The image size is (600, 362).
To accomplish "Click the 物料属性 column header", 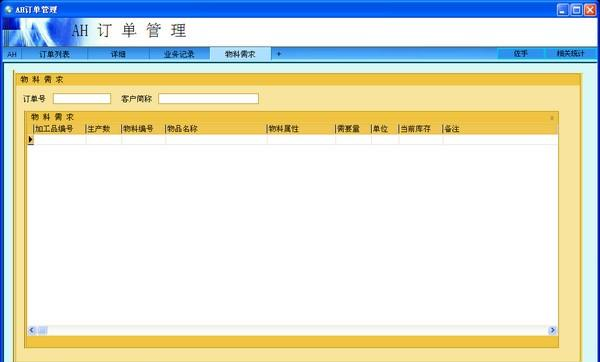I will (x=301, y=129).
